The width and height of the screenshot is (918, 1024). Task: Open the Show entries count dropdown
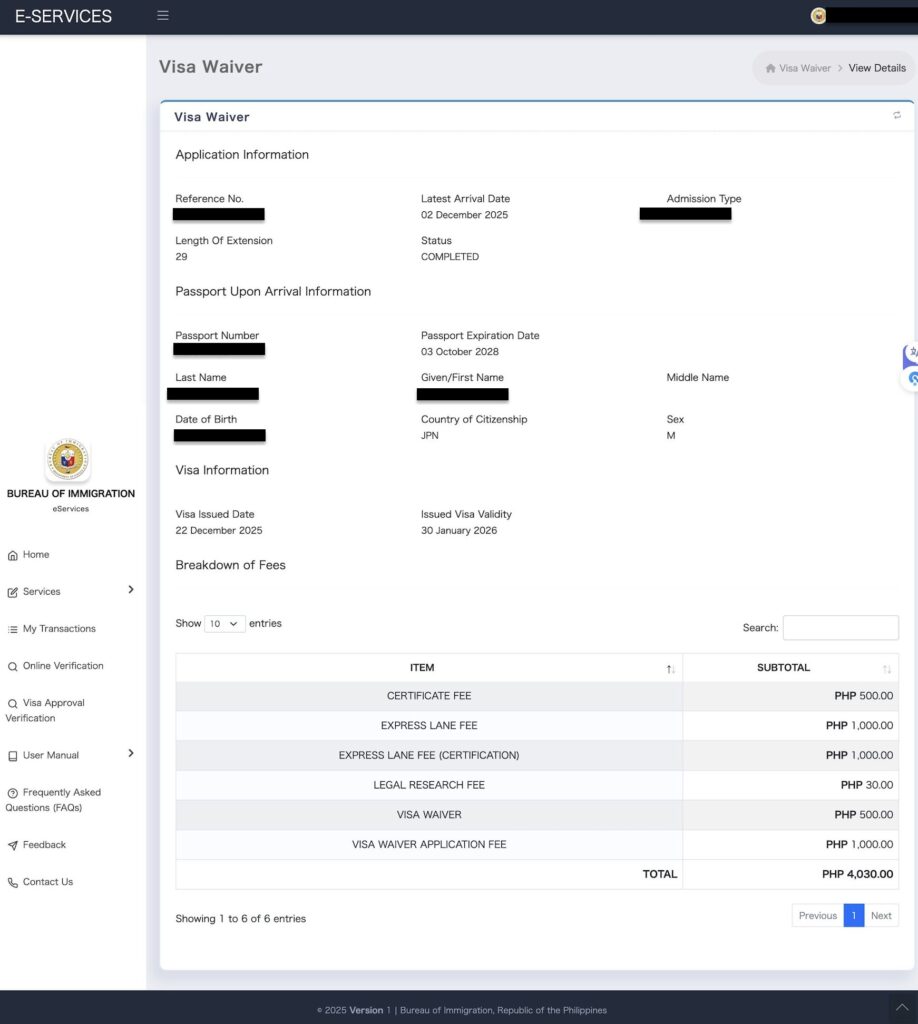(225, 623)
